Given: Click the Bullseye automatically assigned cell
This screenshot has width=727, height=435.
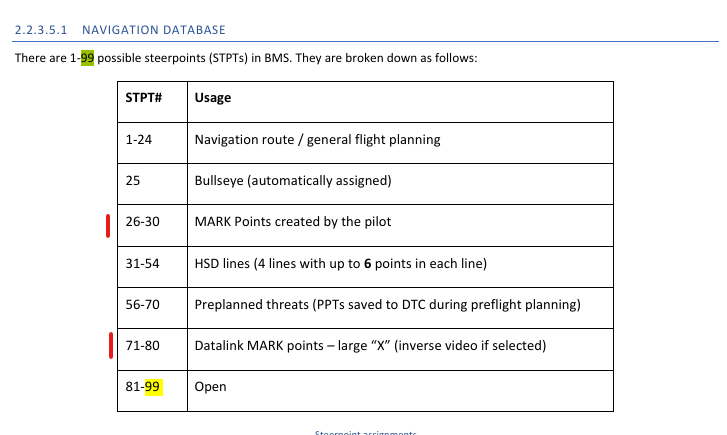Looking at the screenshot, I should (x=401, y=184).
